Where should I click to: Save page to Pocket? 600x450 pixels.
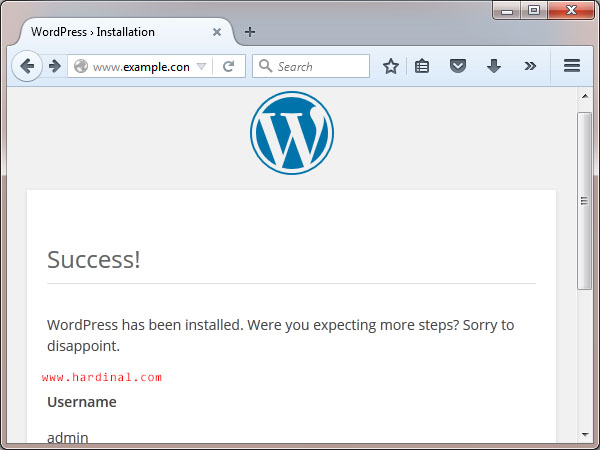[x=458, y=66]
